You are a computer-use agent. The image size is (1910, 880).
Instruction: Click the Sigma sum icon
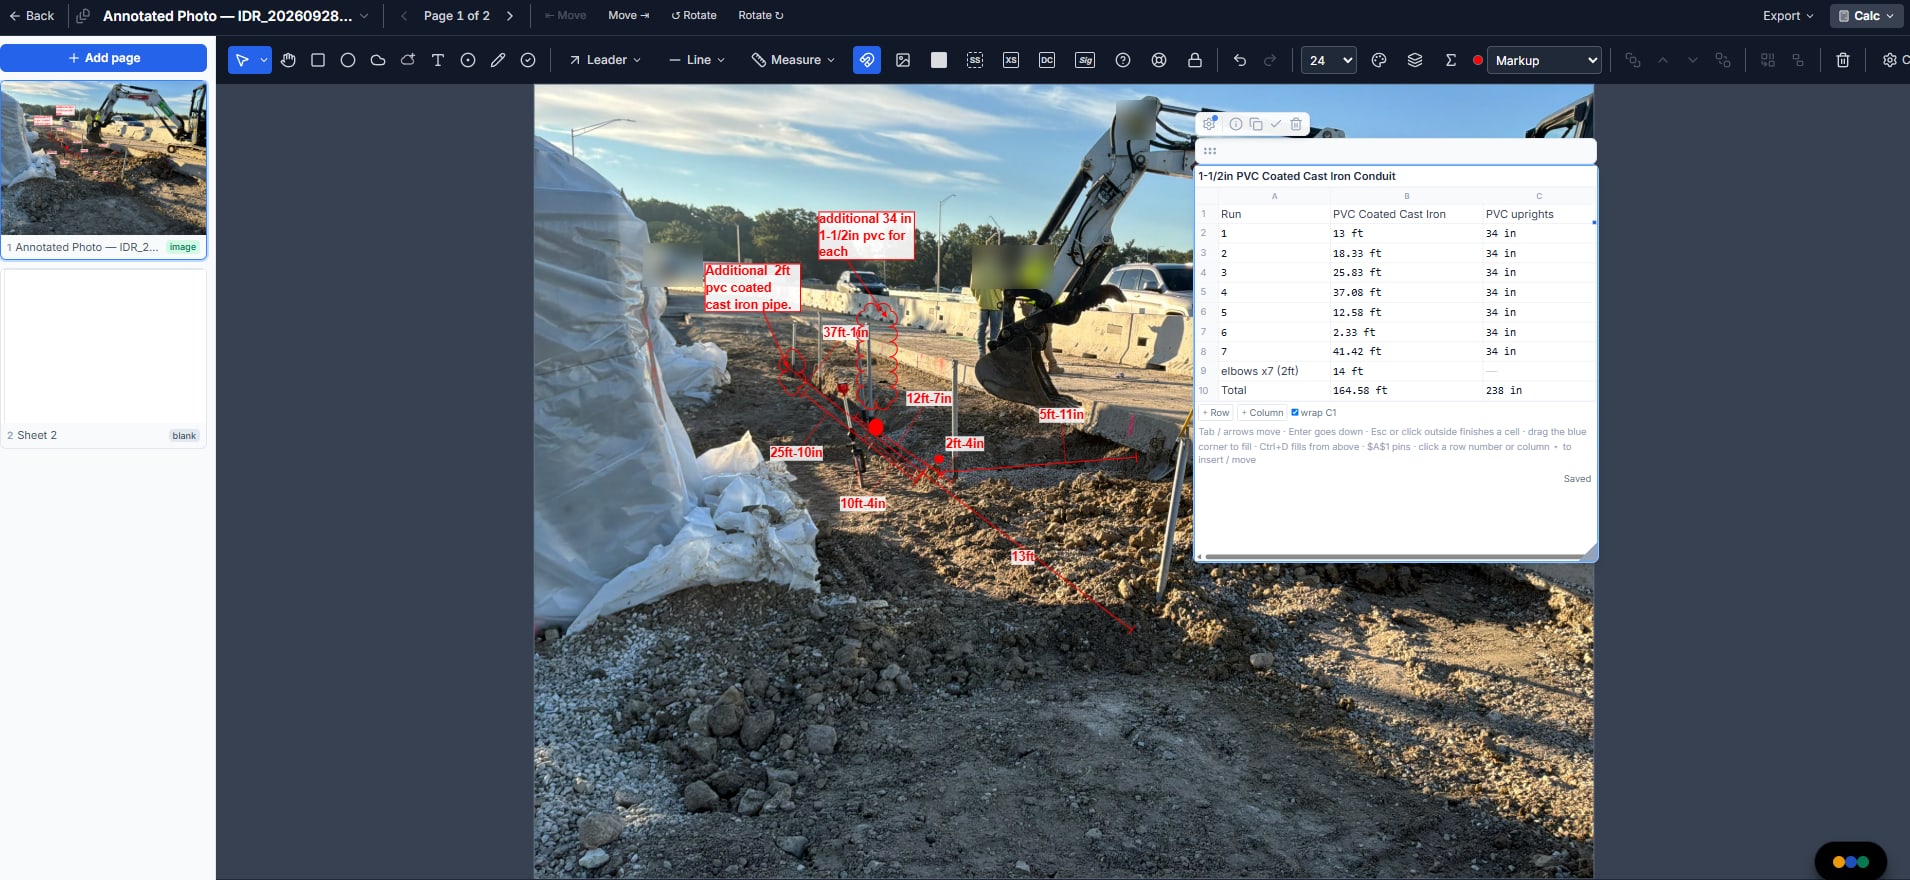[1451, 60]
